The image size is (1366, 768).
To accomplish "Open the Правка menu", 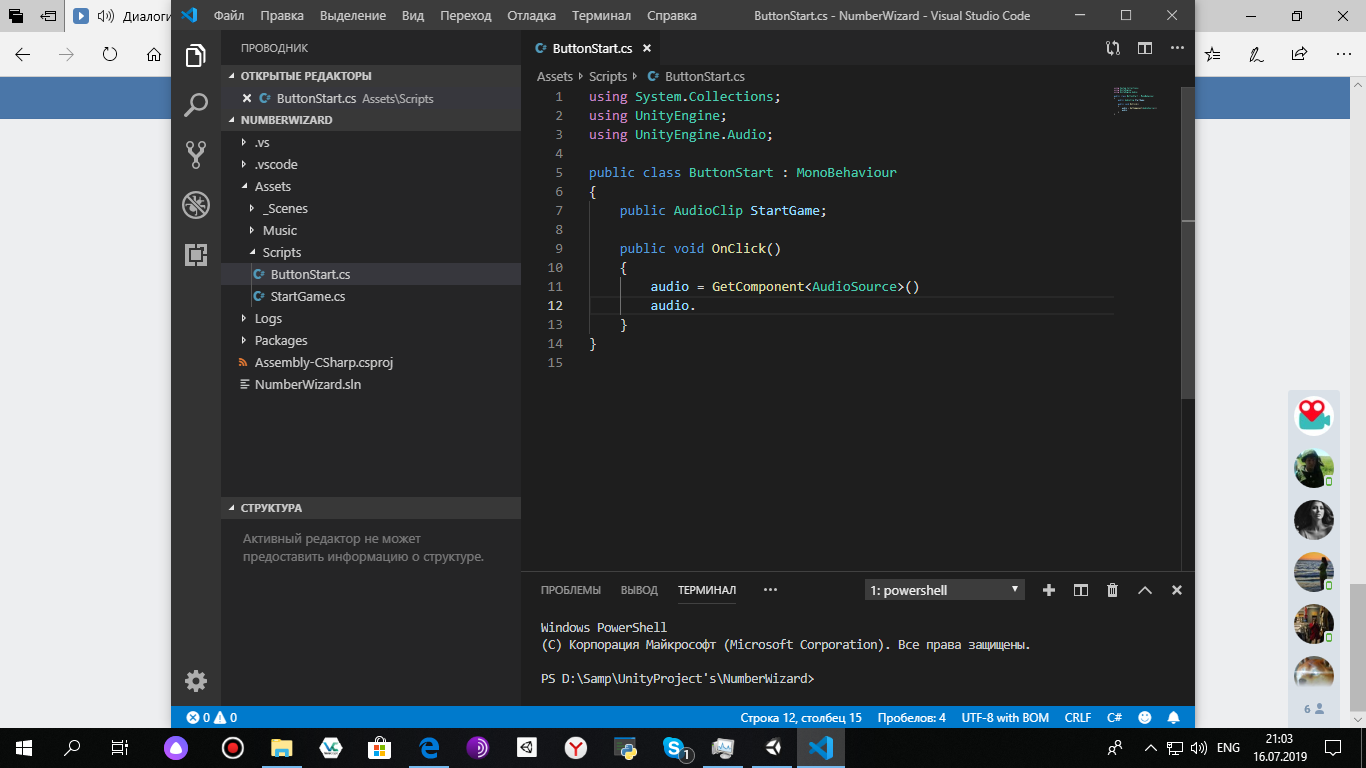I will point(282,16).
